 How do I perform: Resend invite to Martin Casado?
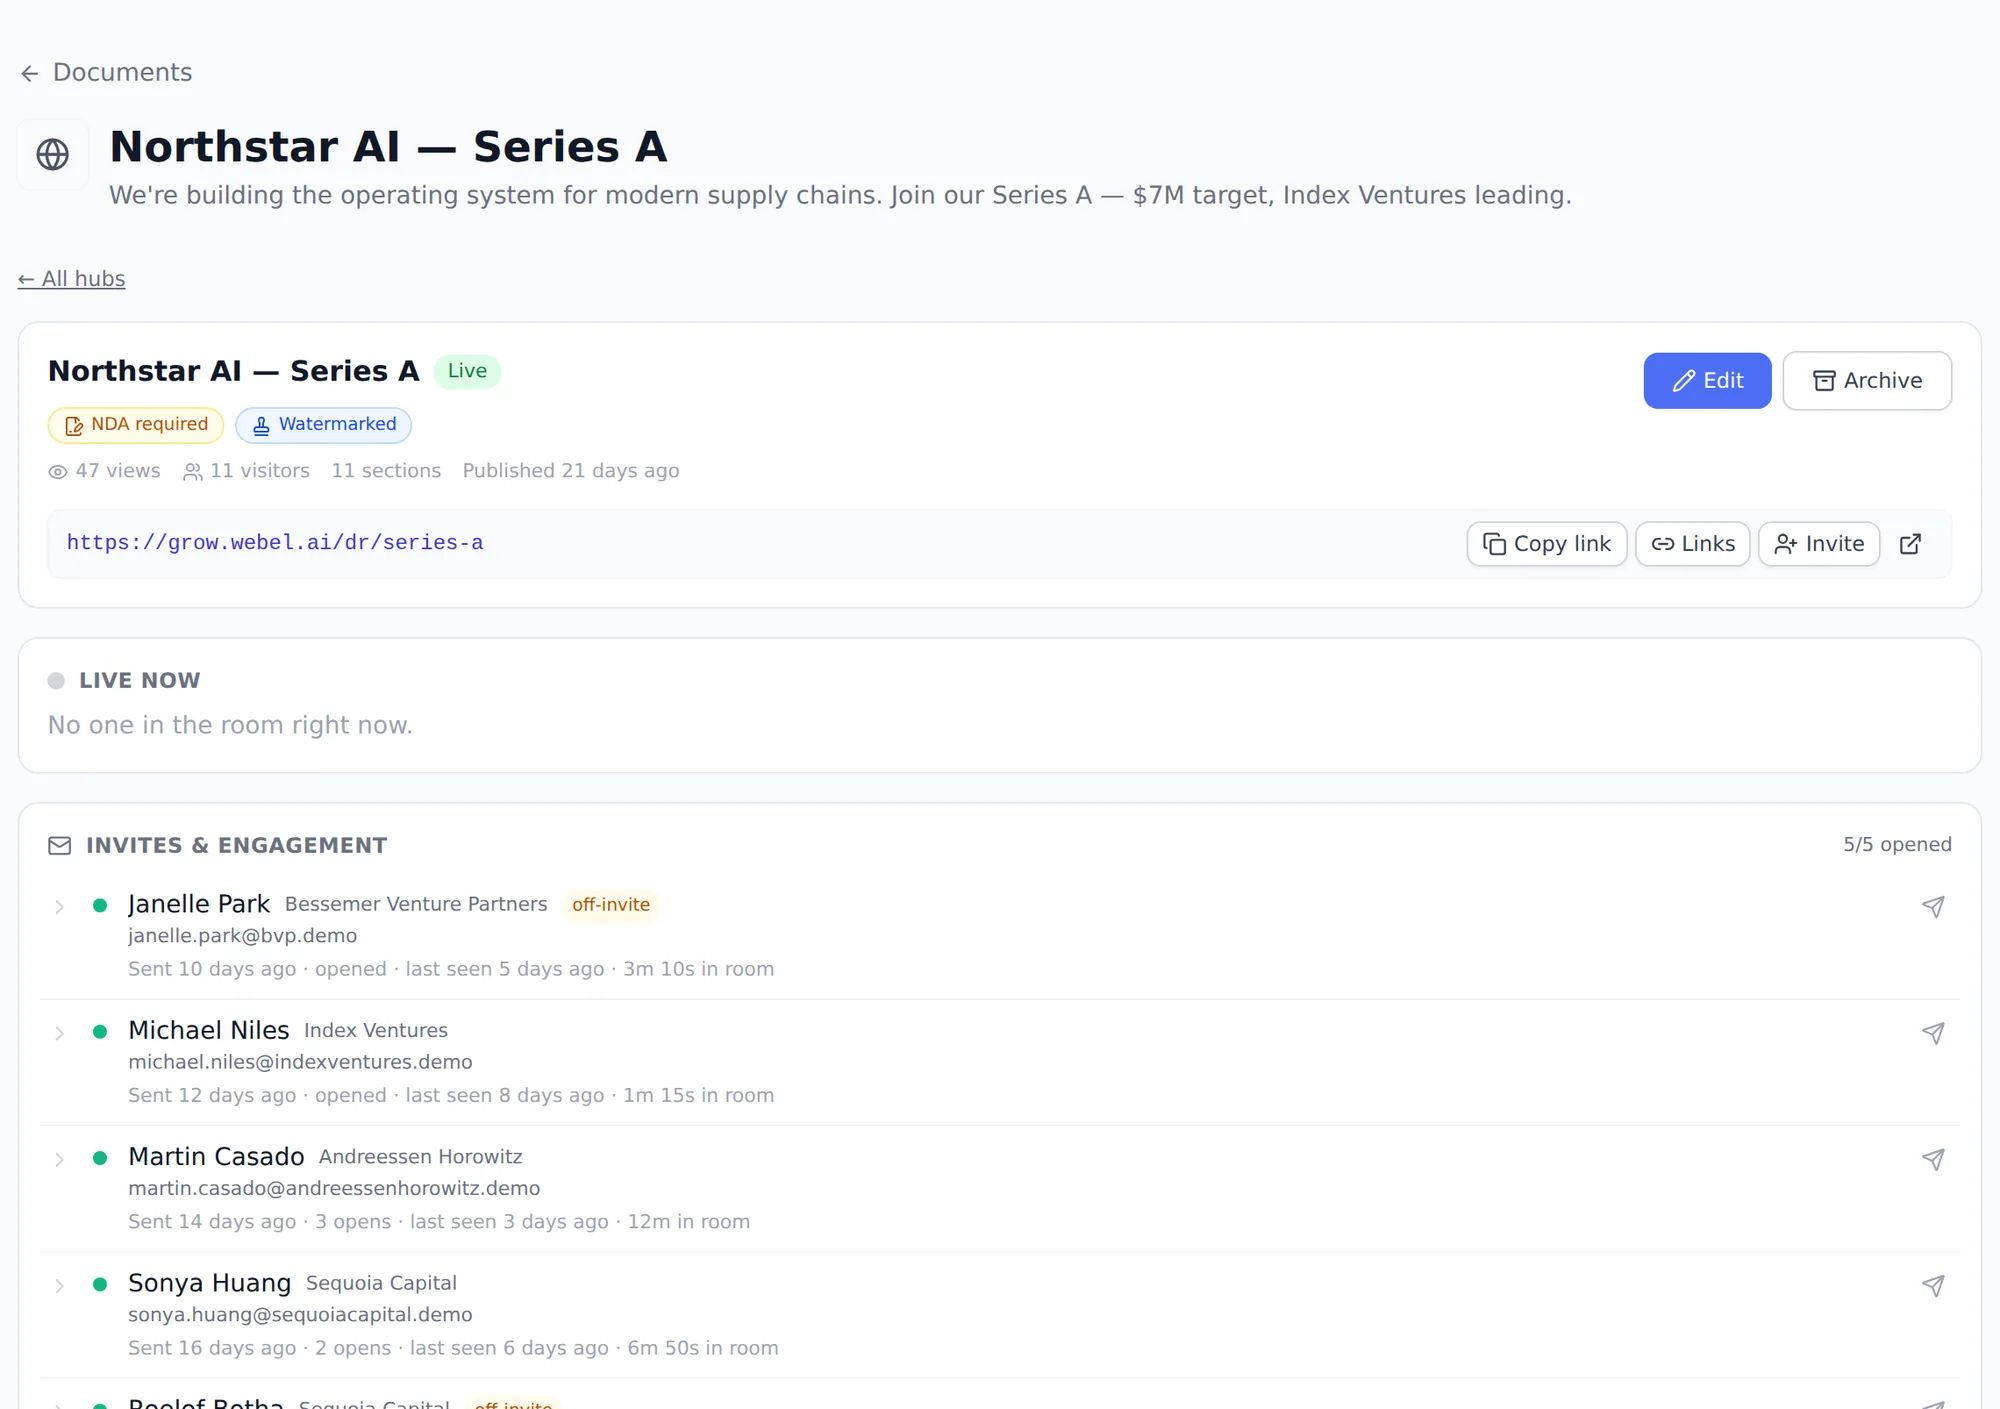pyautogui.click(x=1933, y=1160)
